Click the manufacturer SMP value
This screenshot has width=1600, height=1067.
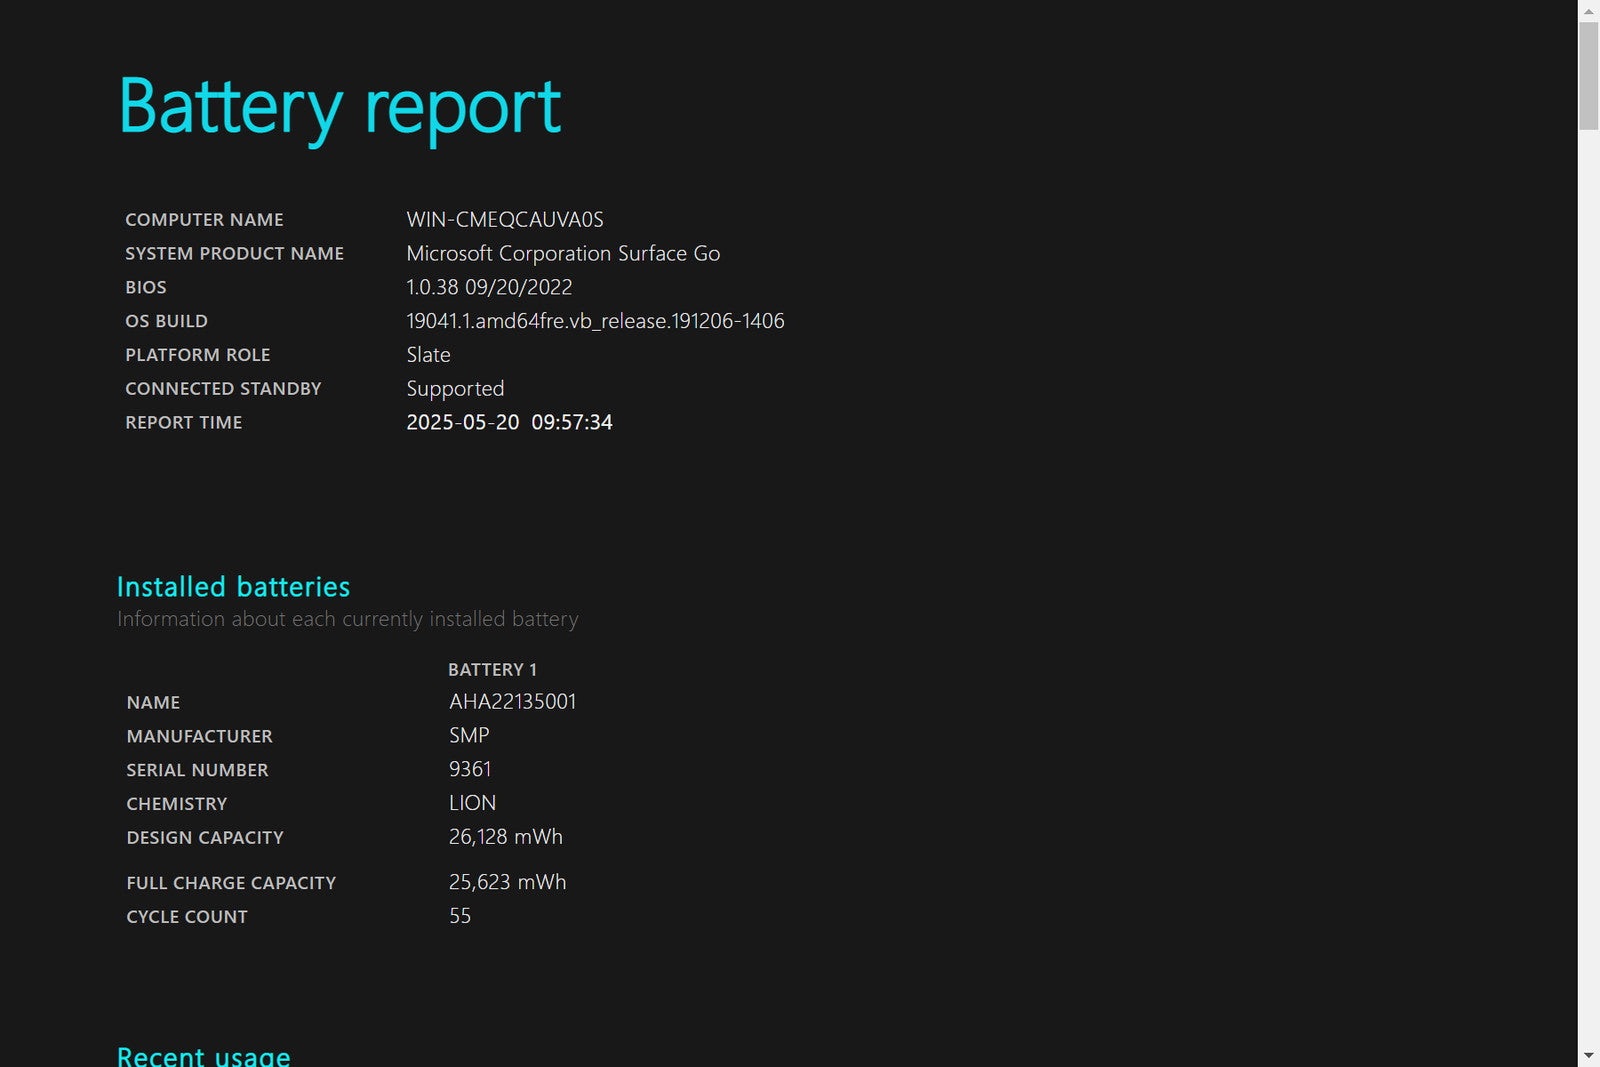pyautogui.click(x=469, y=736)
